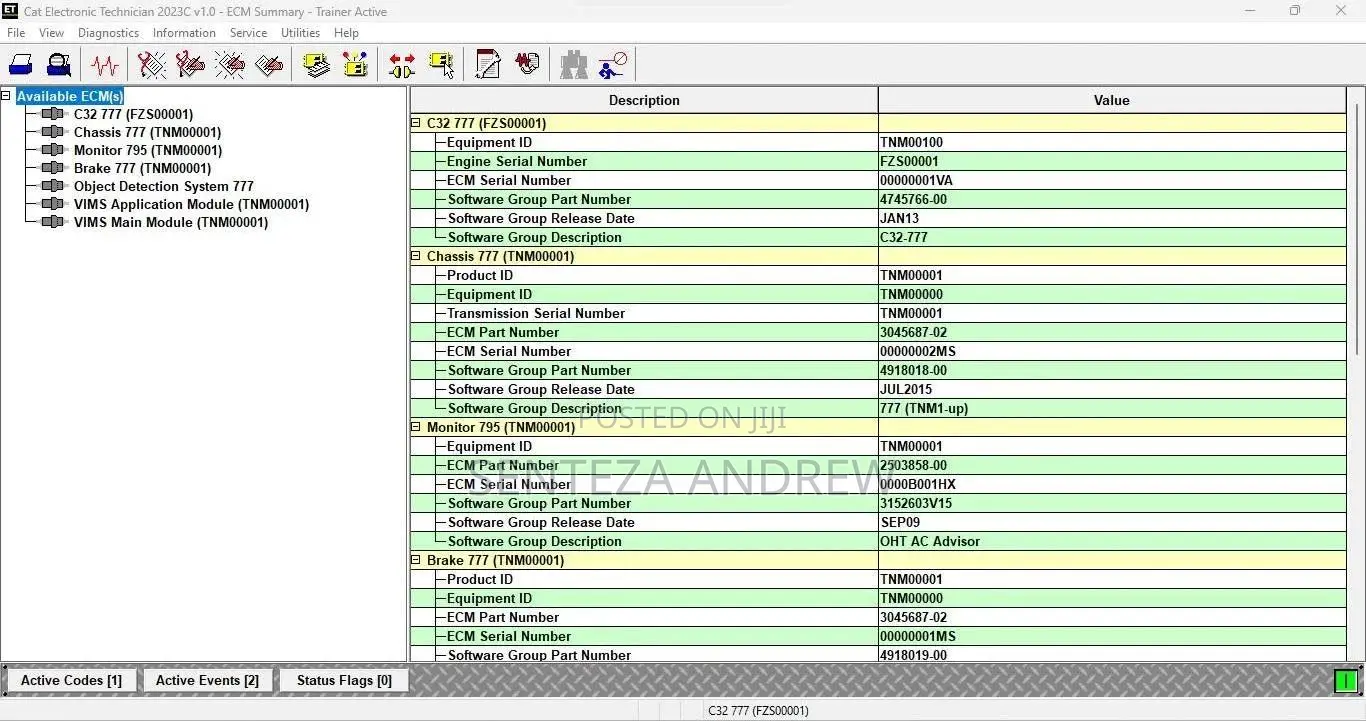
Task: Open the Help menu
Action: point(346,33)
